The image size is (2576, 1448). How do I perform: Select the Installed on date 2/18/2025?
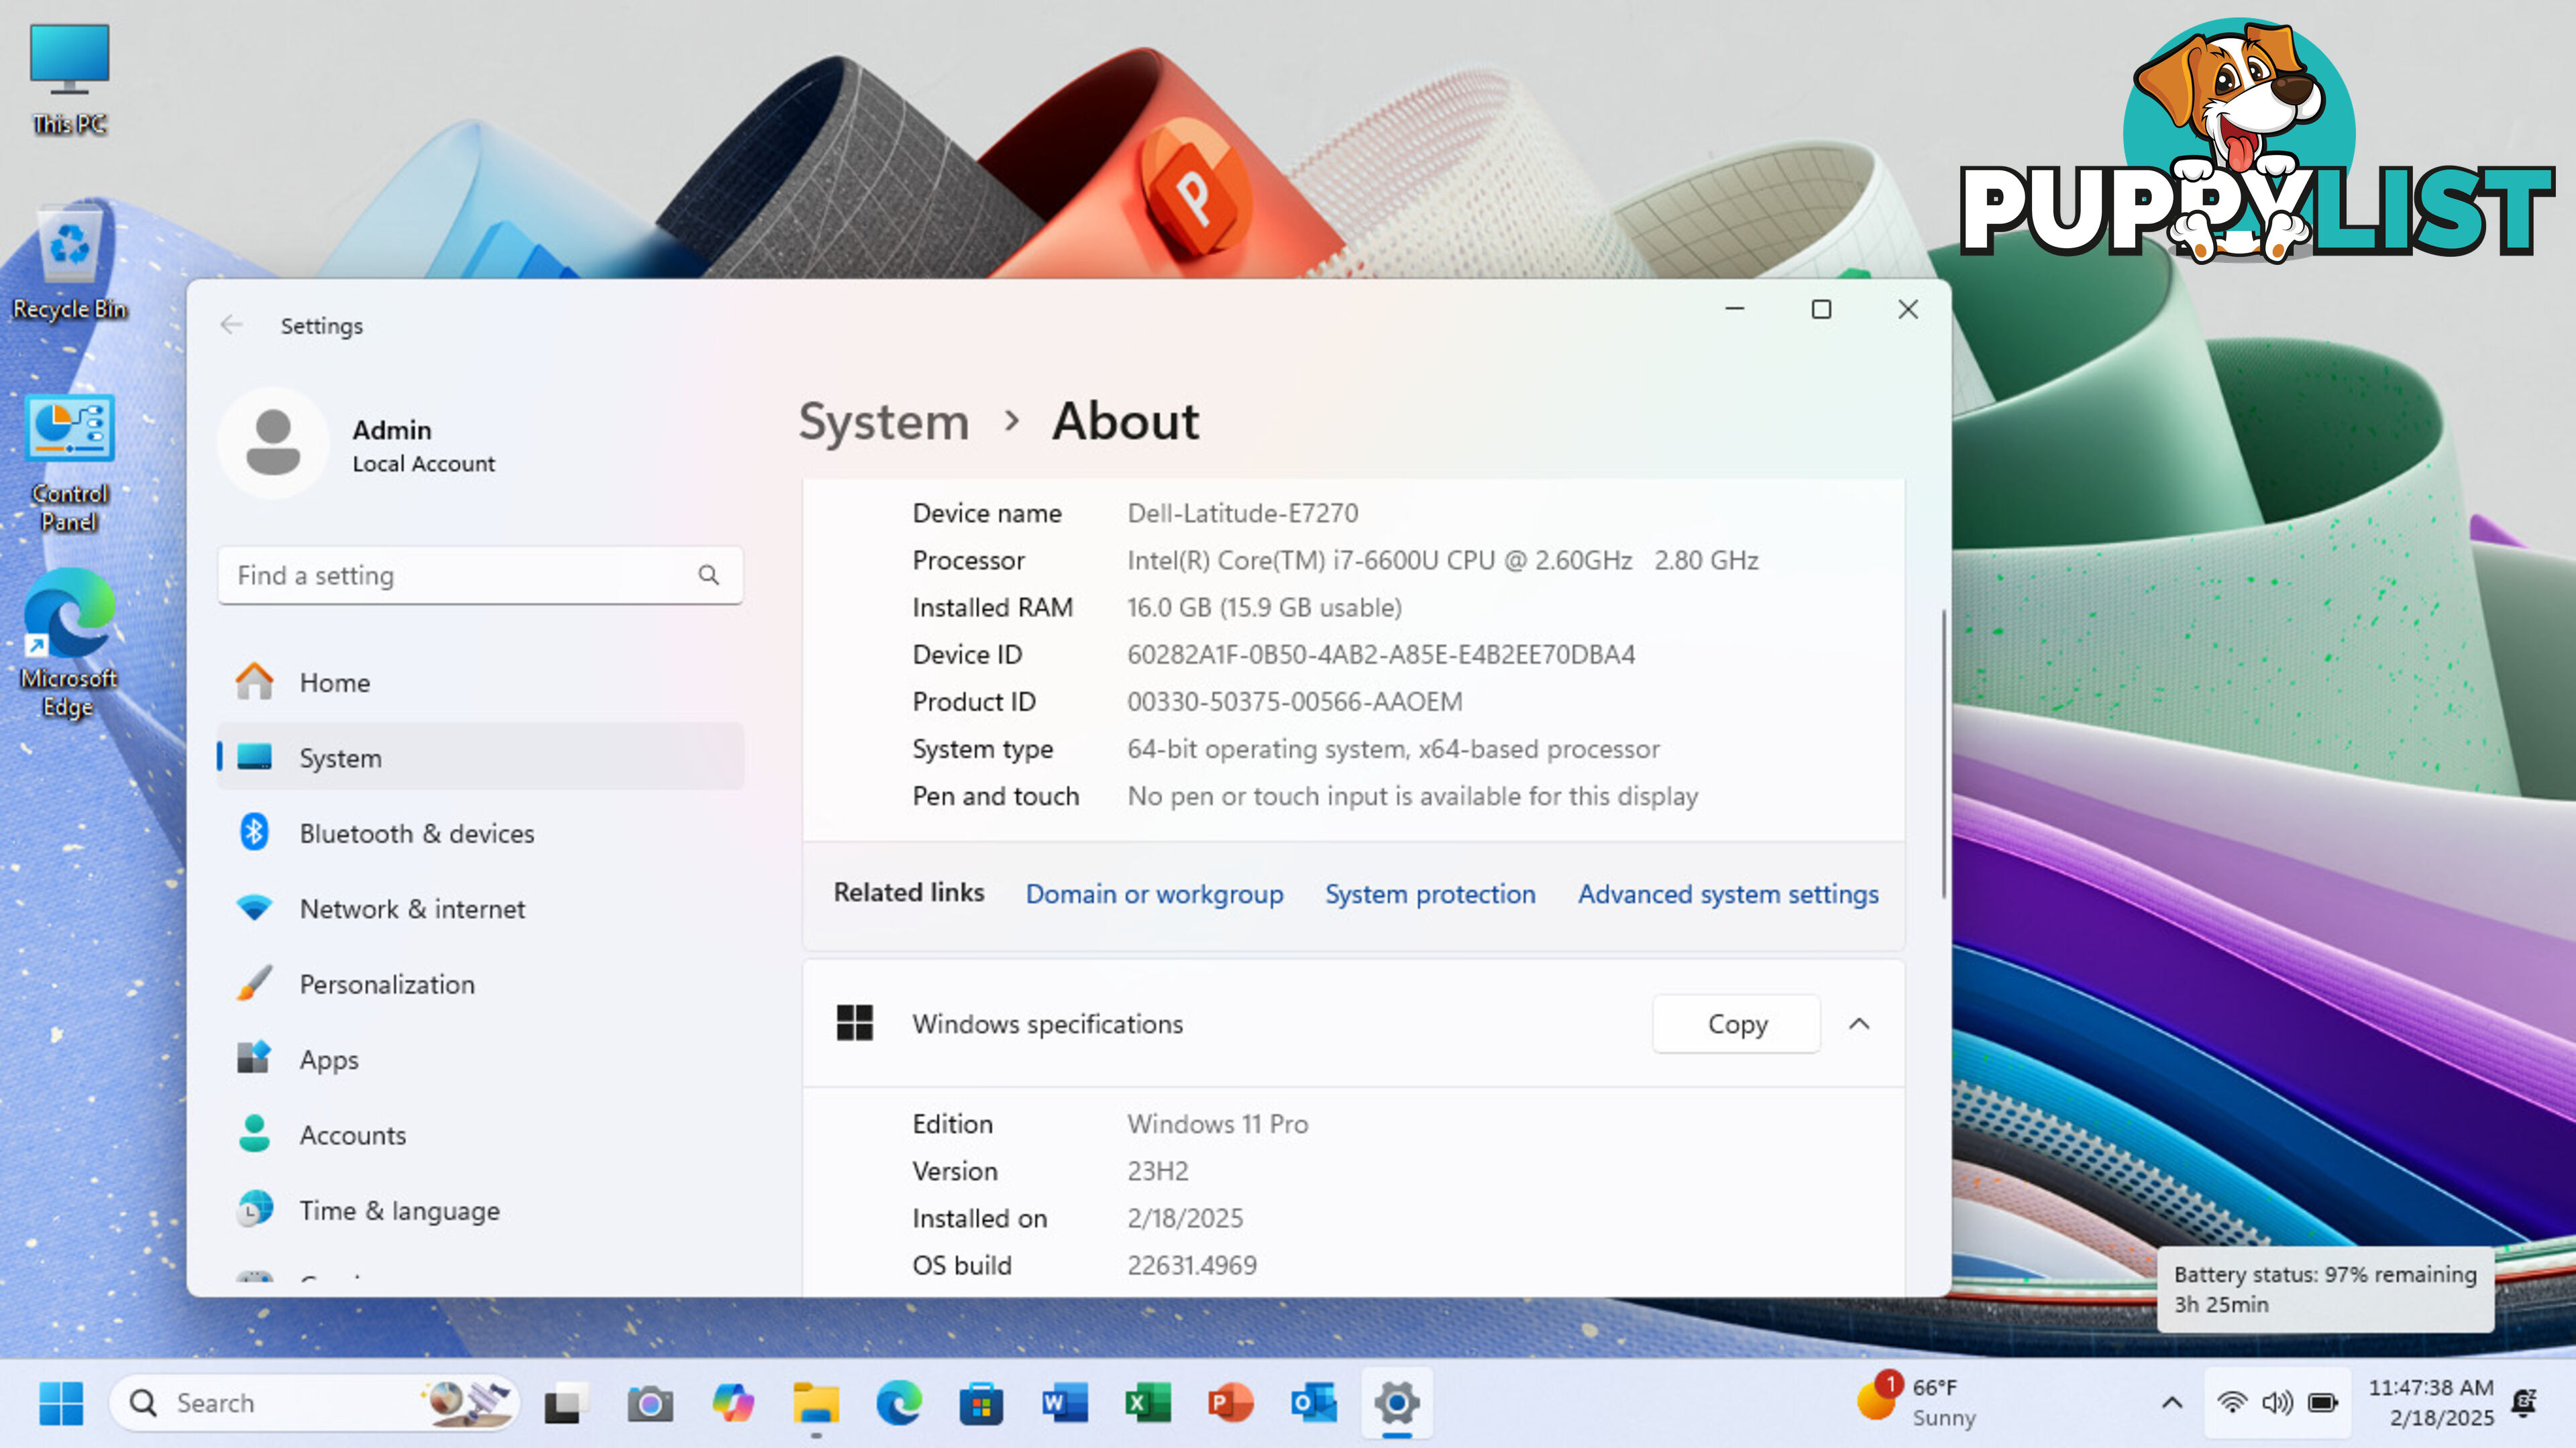(x=1185, y=1218)
